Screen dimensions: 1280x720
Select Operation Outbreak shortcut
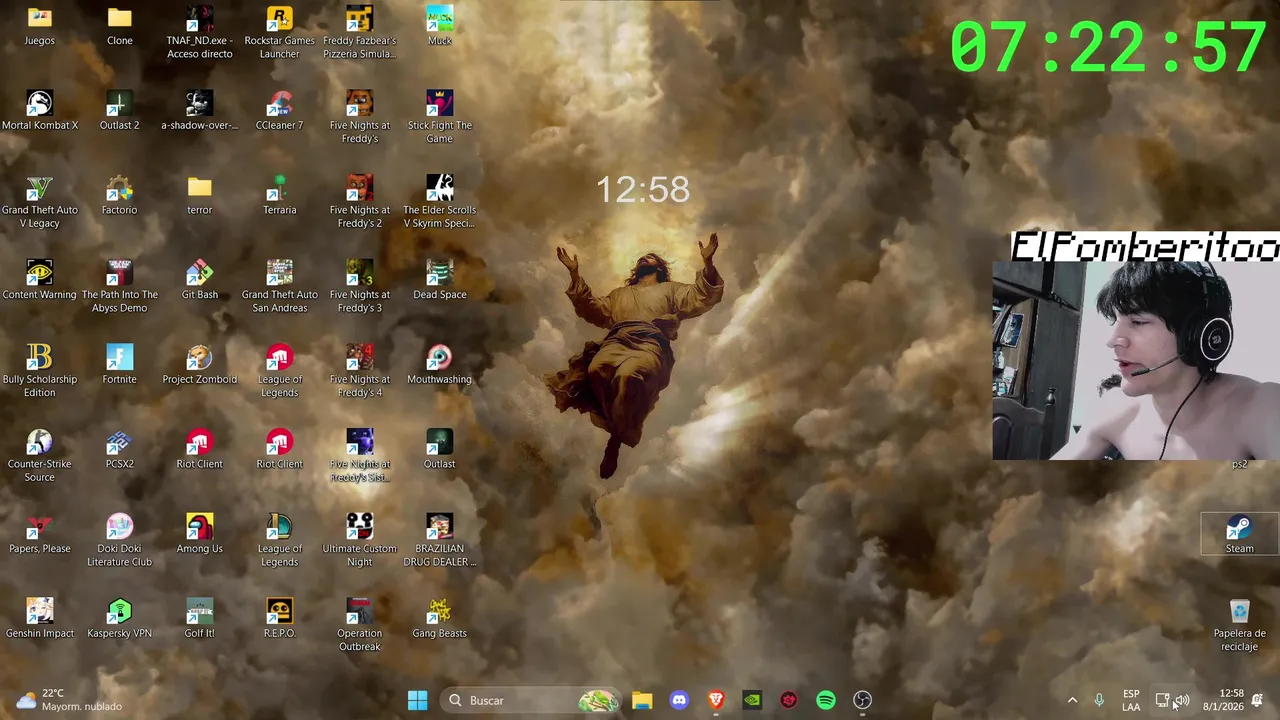(x=359, y=625)
